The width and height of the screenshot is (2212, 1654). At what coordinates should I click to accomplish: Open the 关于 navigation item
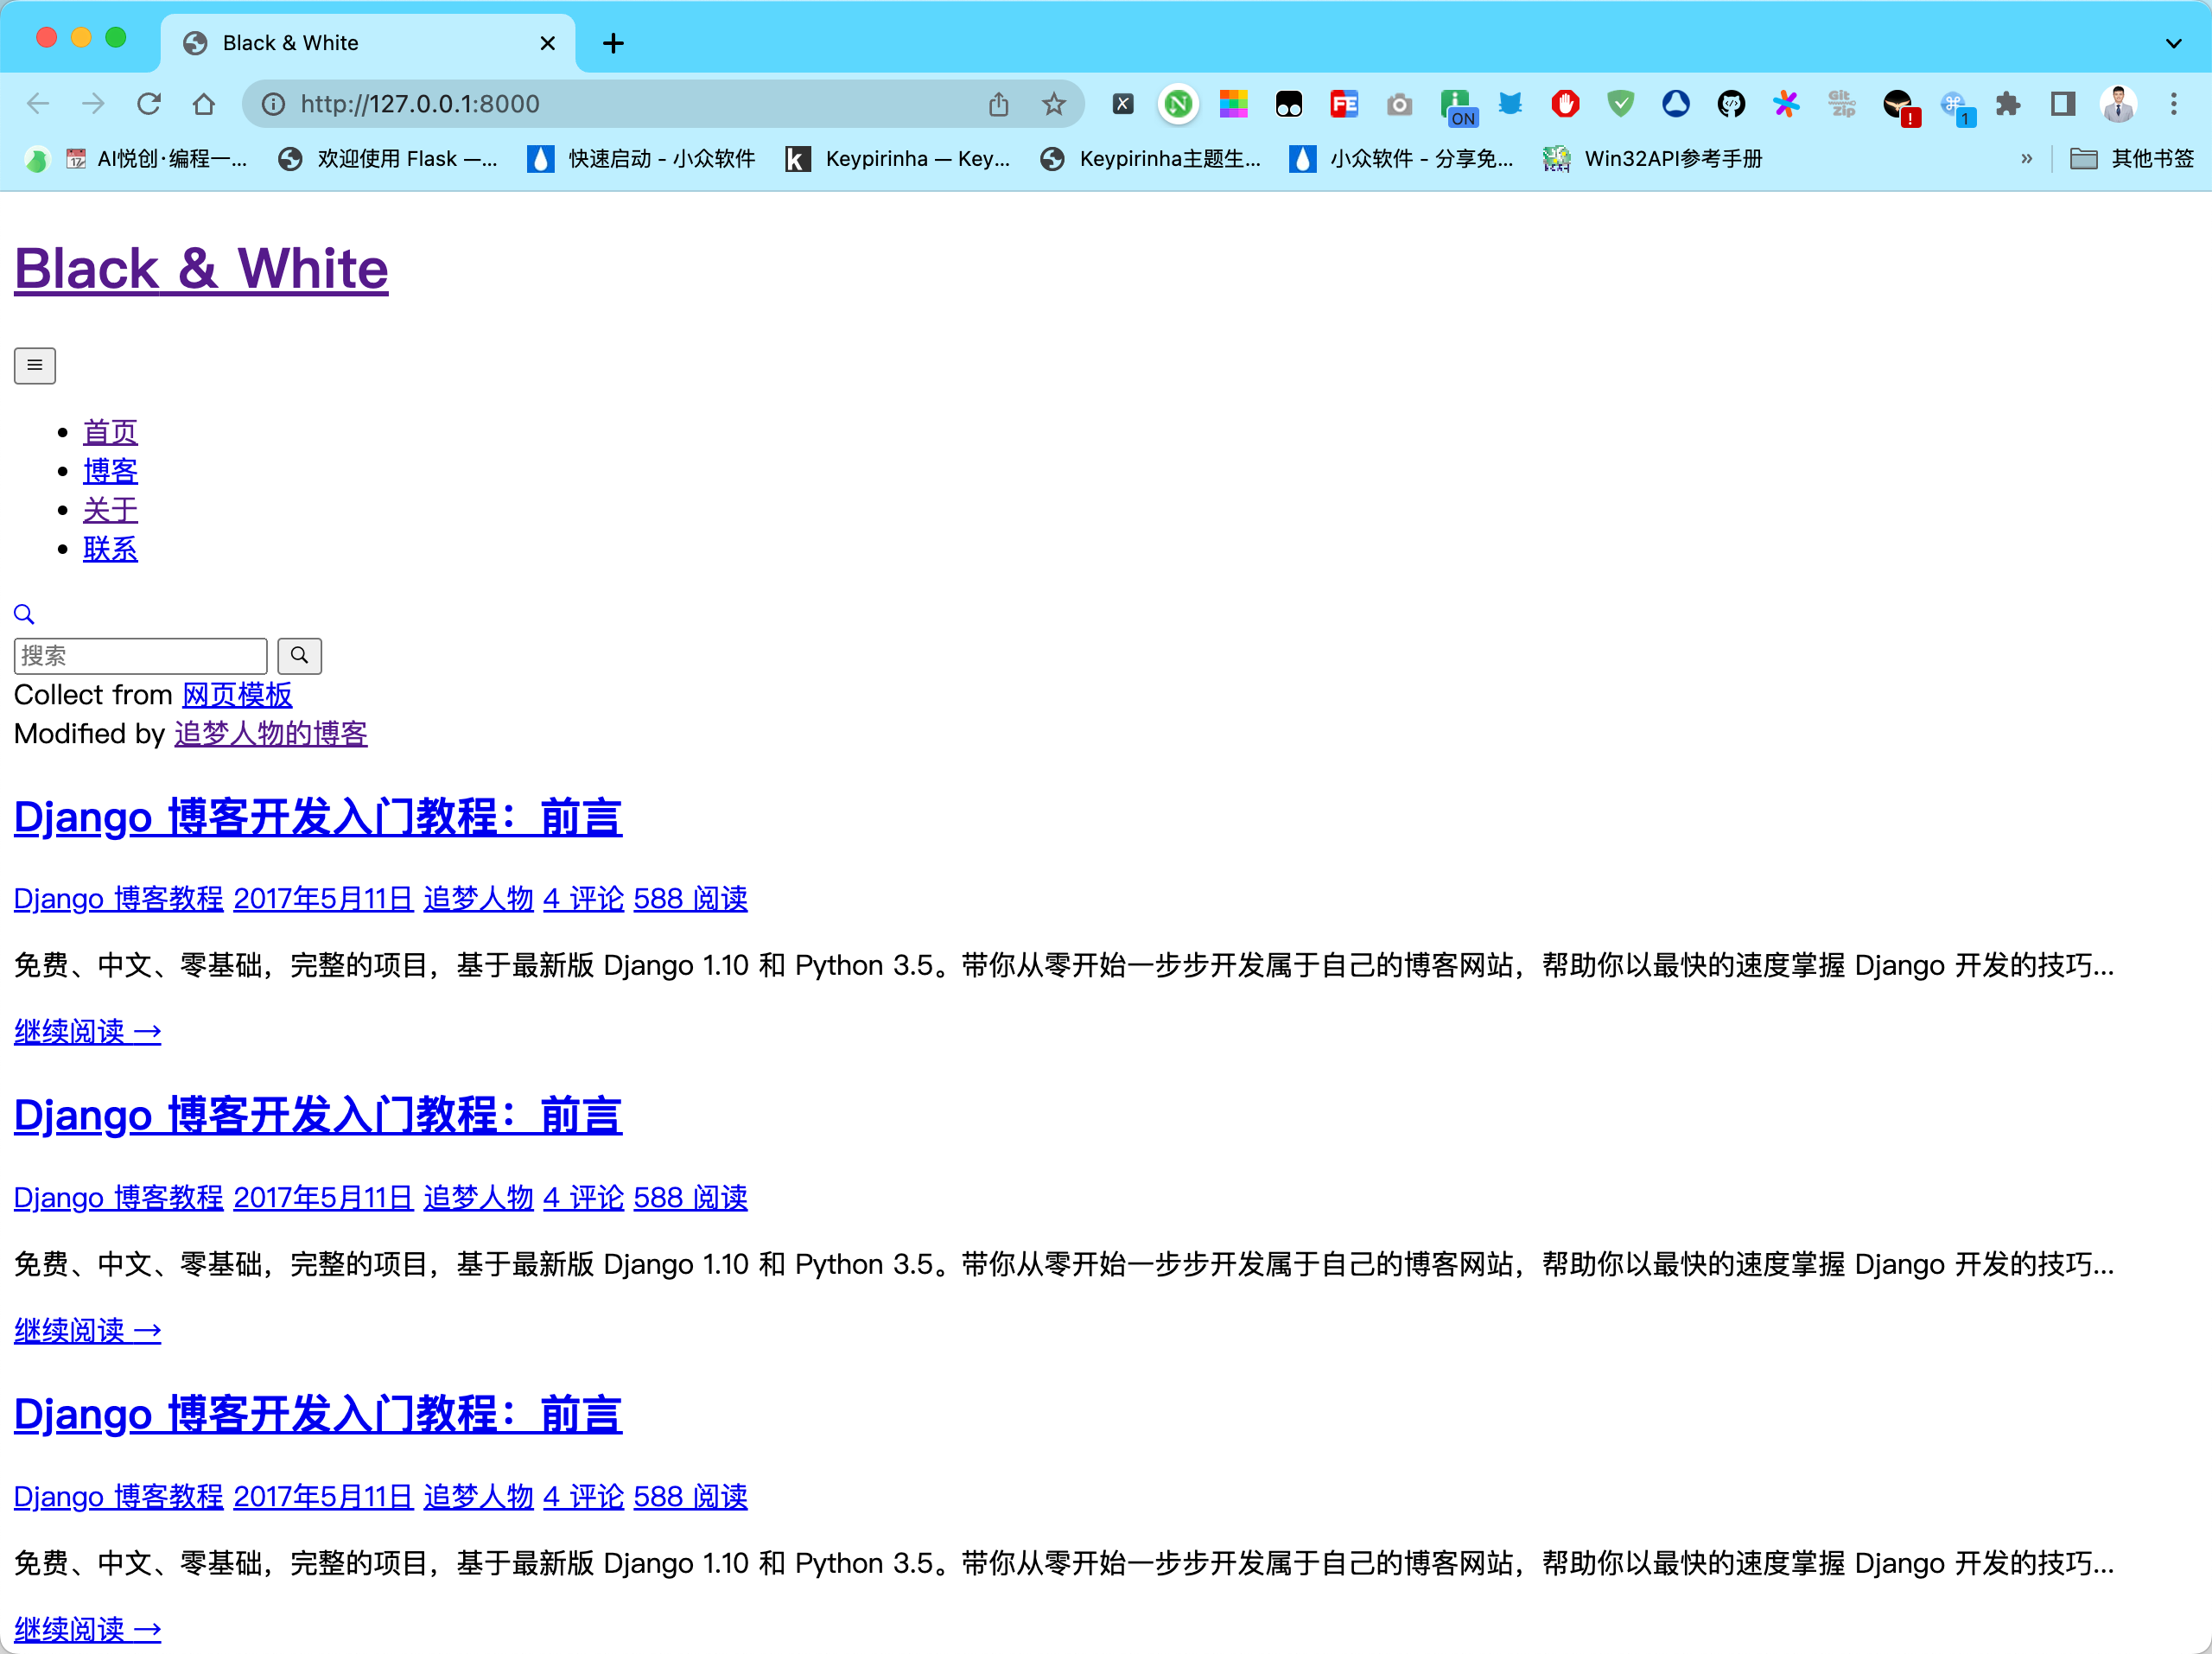pyautogui.click(x=110, y=510)
